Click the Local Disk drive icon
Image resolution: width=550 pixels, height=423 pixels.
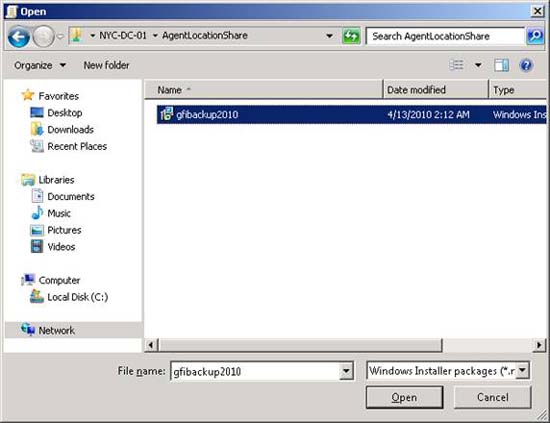click(x=37, y=297)
